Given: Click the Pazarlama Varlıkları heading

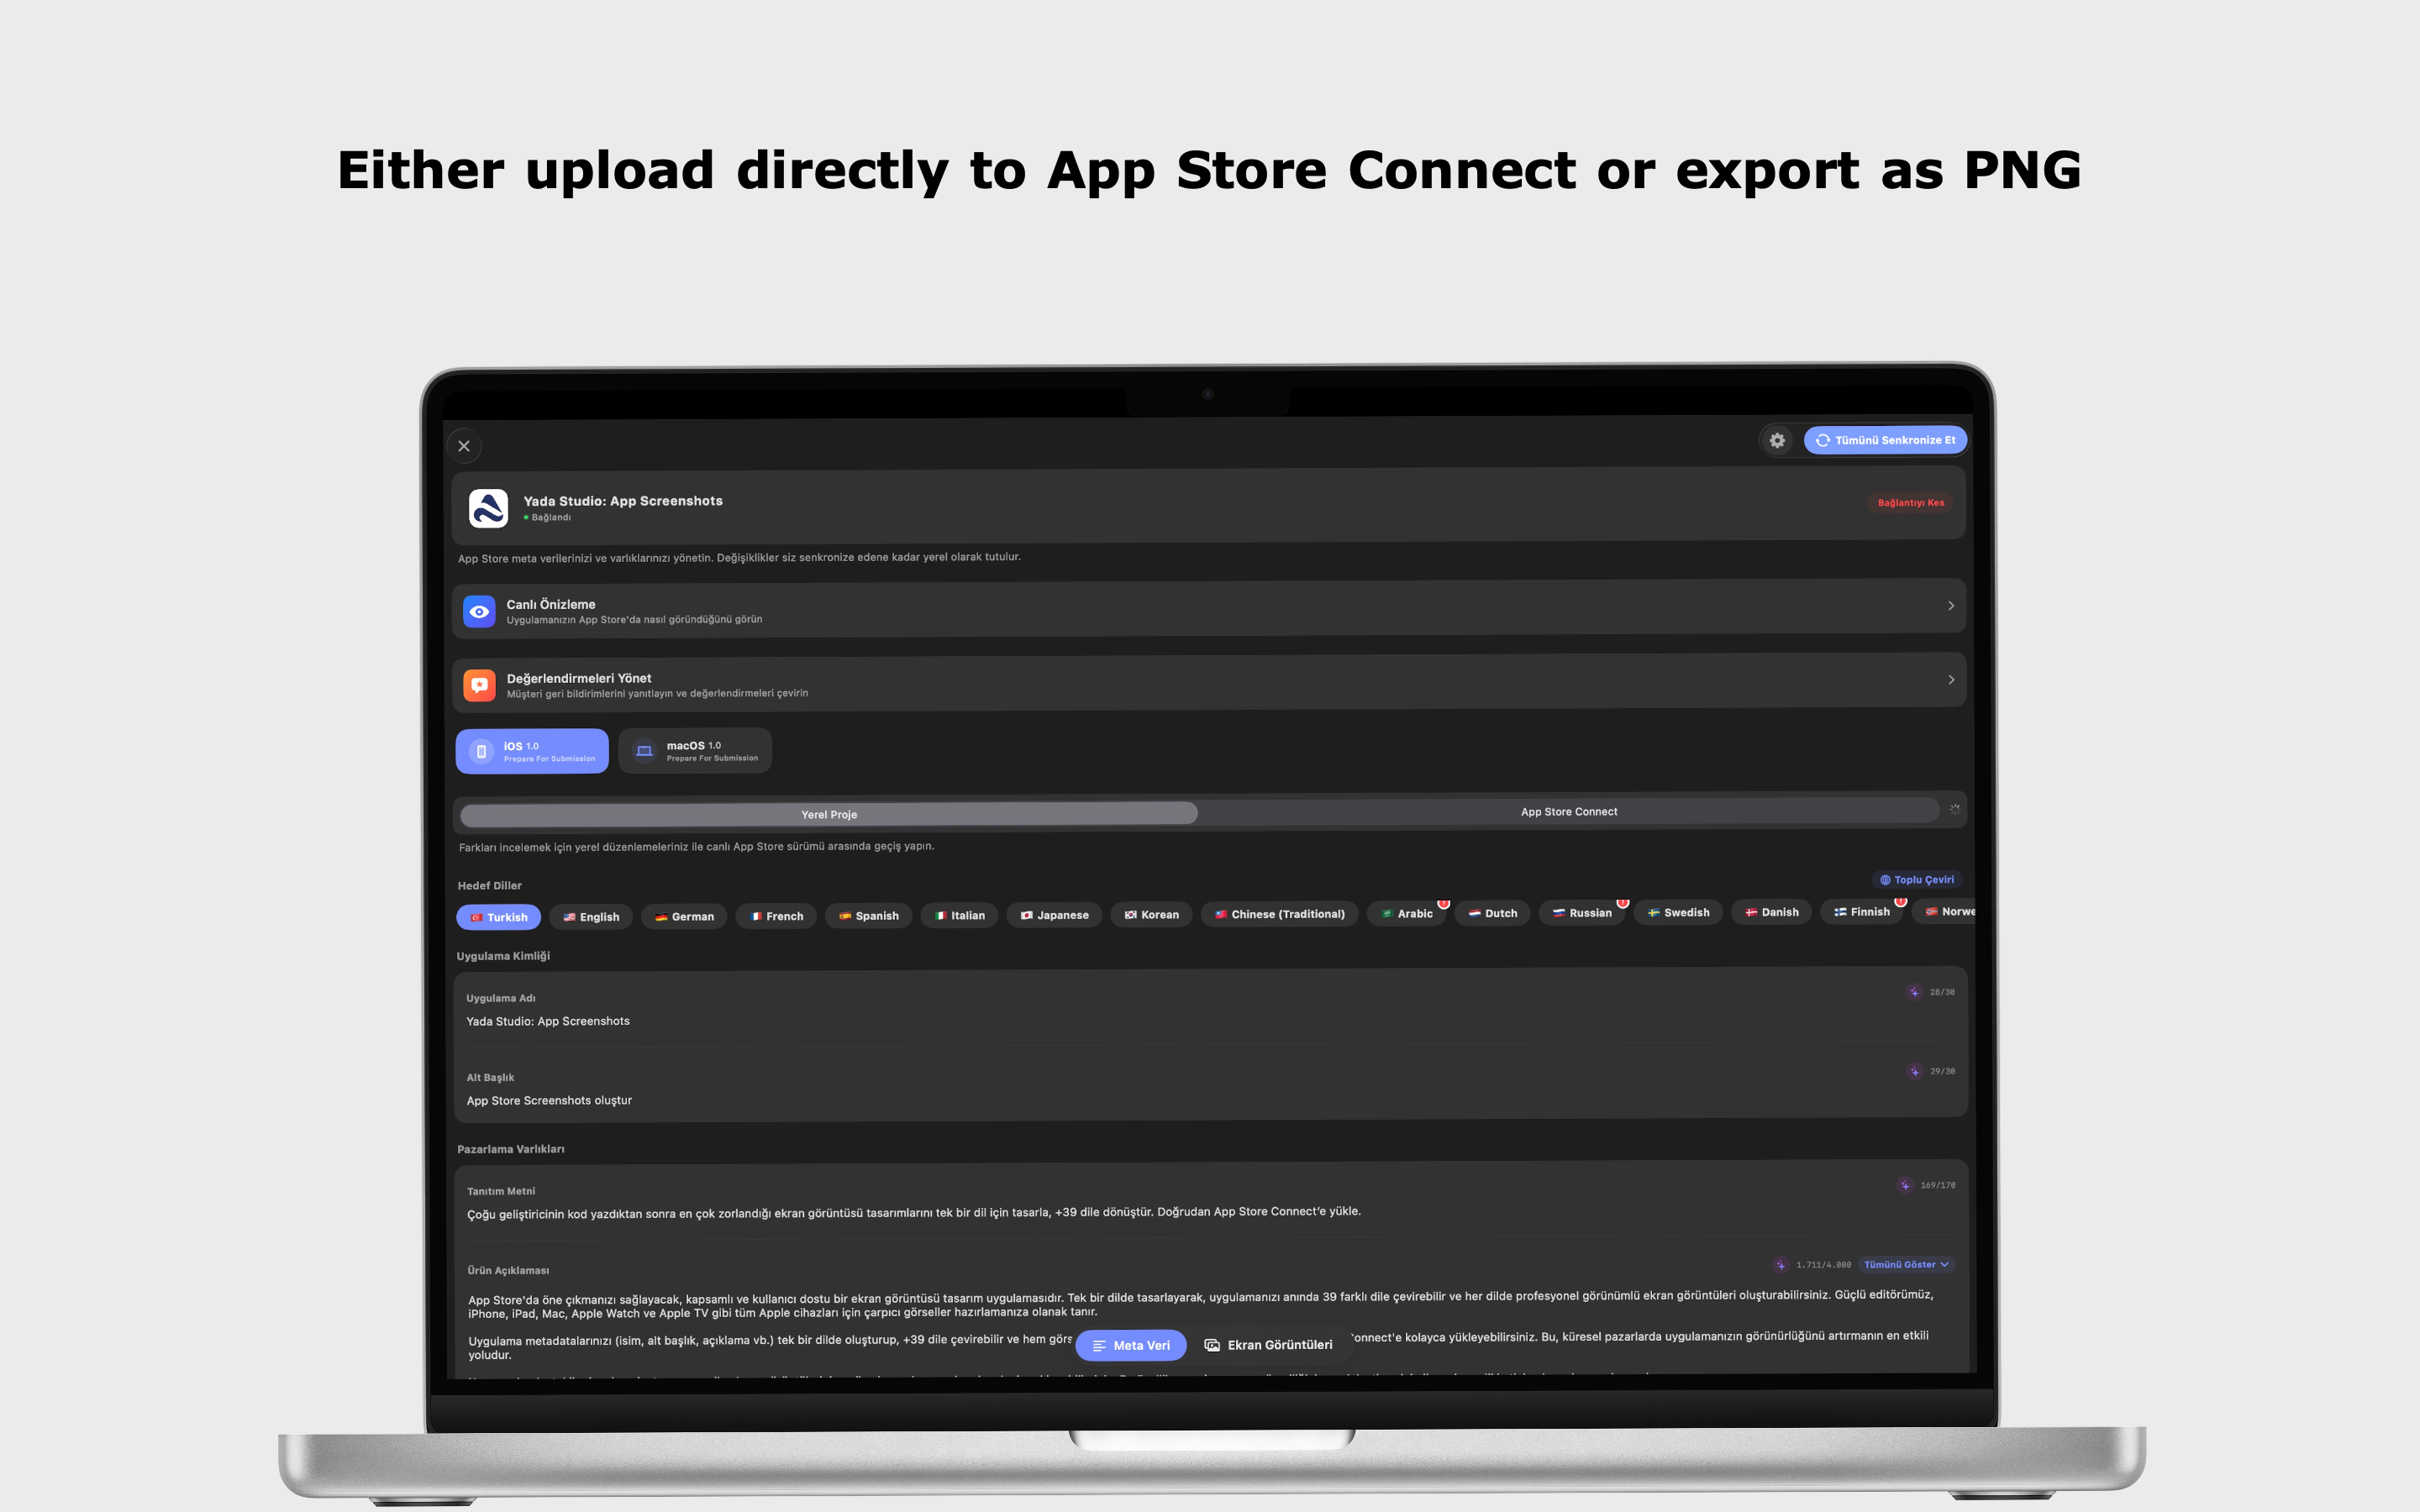Looking at the screenshot, I should [510, 1149].
